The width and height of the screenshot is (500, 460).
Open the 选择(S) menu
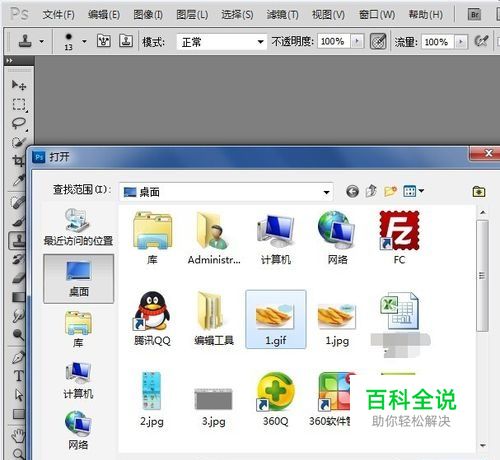pyautogui.click(x=237, y=14)
